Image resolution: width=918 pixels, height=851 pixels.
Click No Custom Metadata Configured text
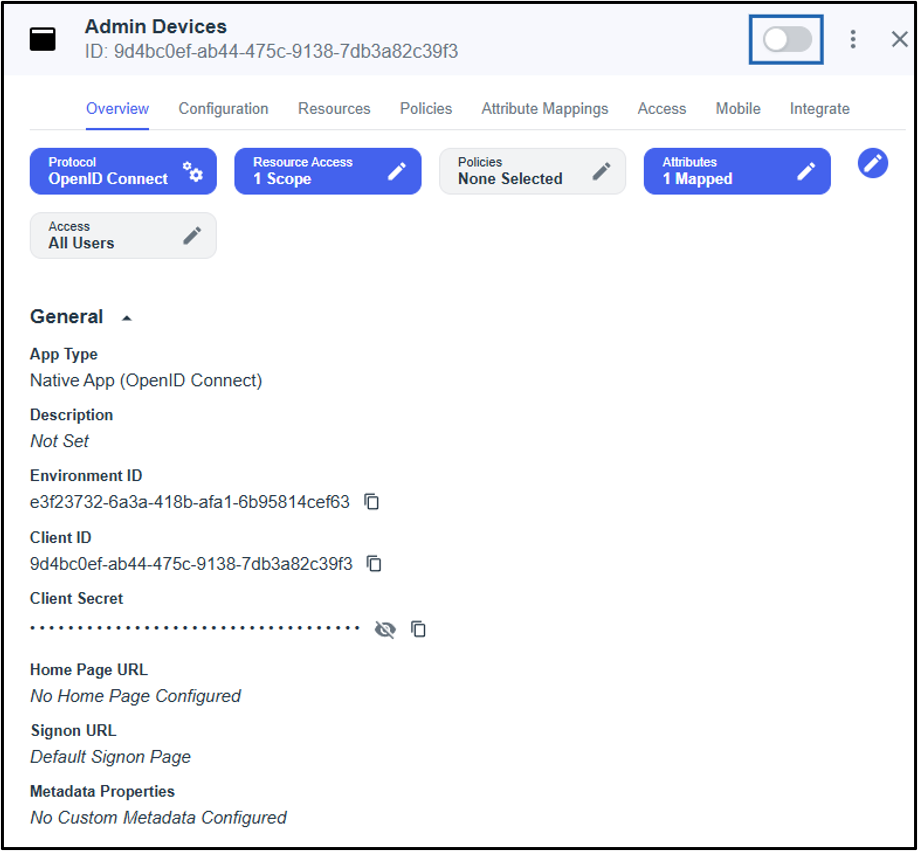click(x=158, y=818)
